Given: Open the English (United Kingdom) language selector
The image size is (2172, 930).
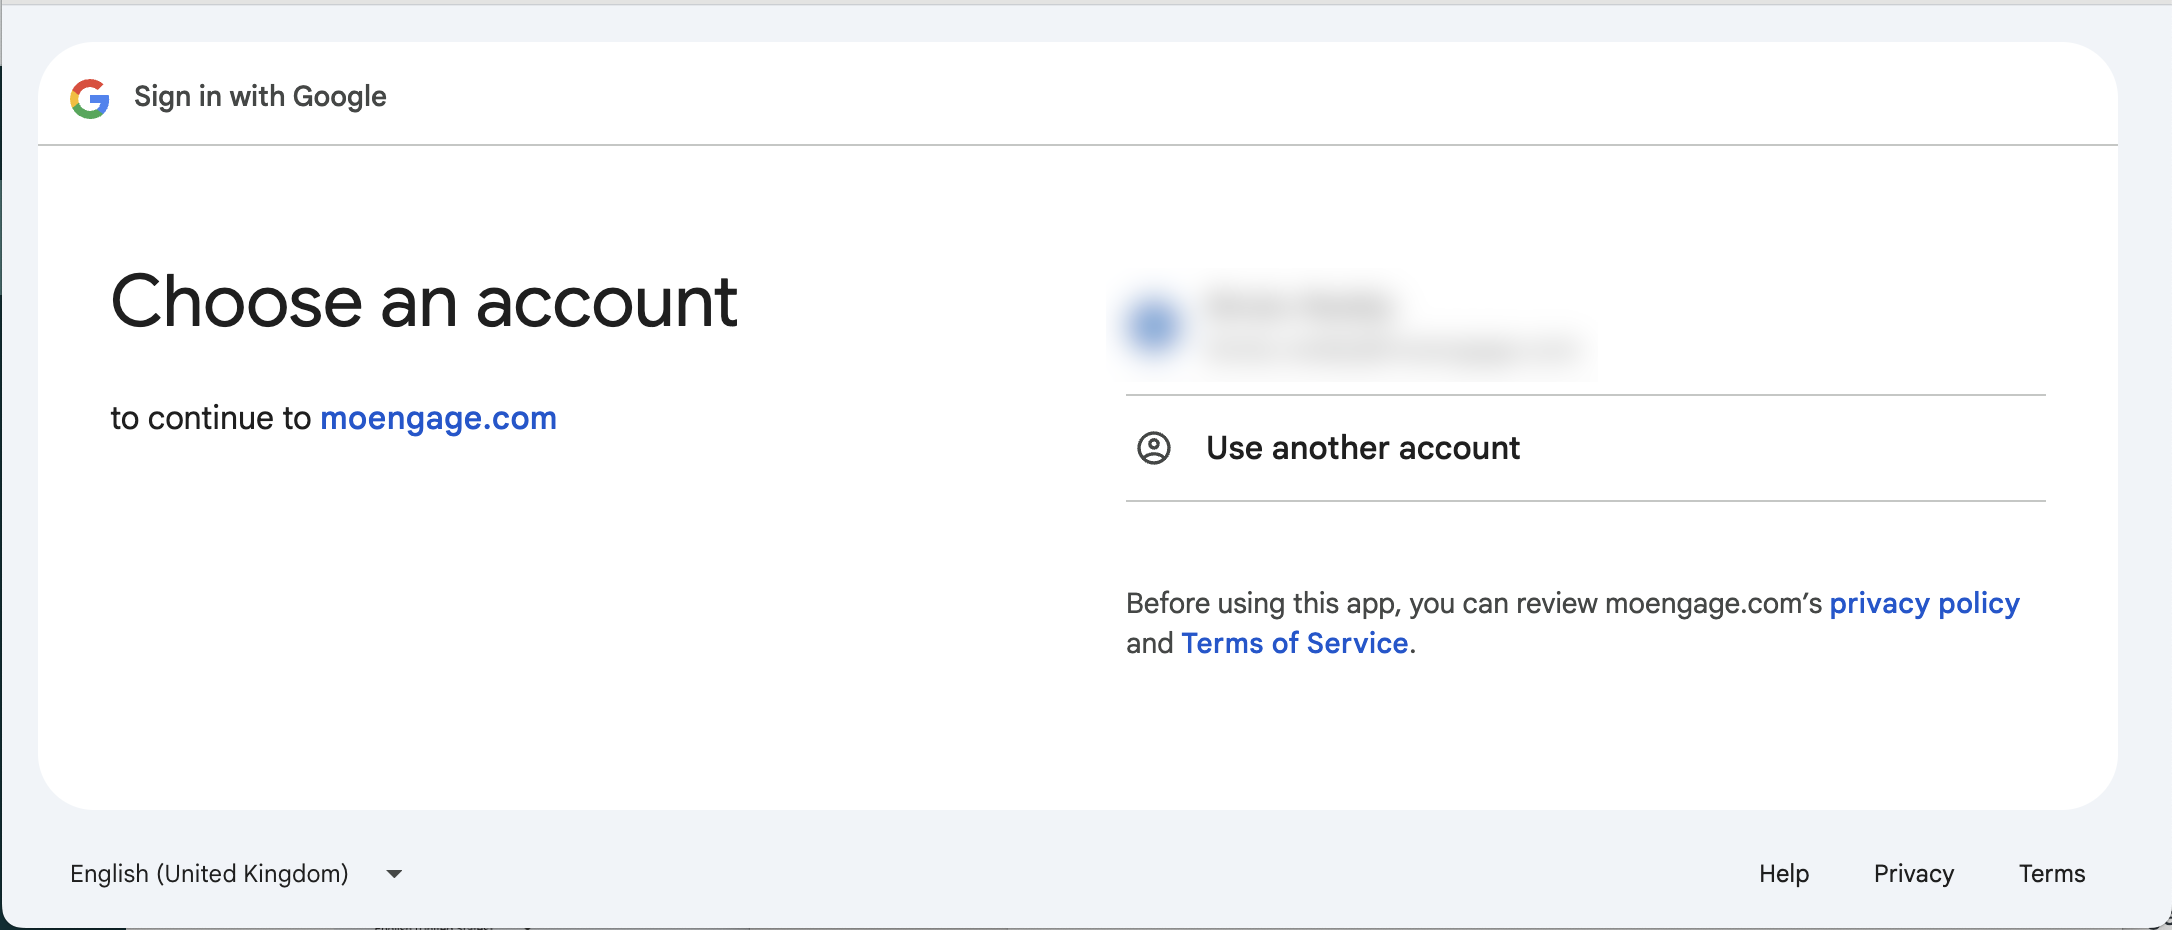Looking at the screenshot, I should pos(210,874).
